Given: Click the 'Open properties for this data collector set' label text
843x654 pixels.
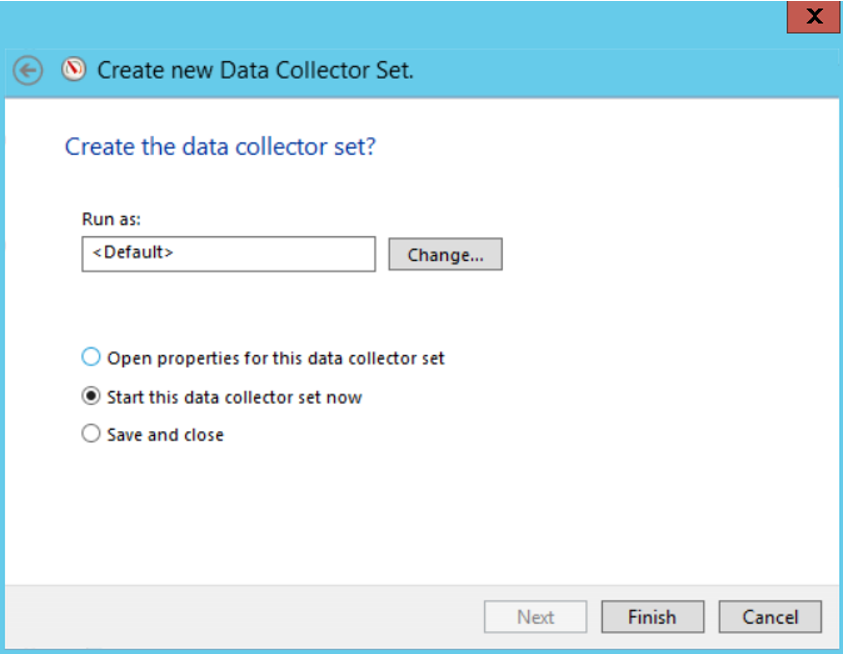Looking at the screenshot, I should [x=276, y=358].
